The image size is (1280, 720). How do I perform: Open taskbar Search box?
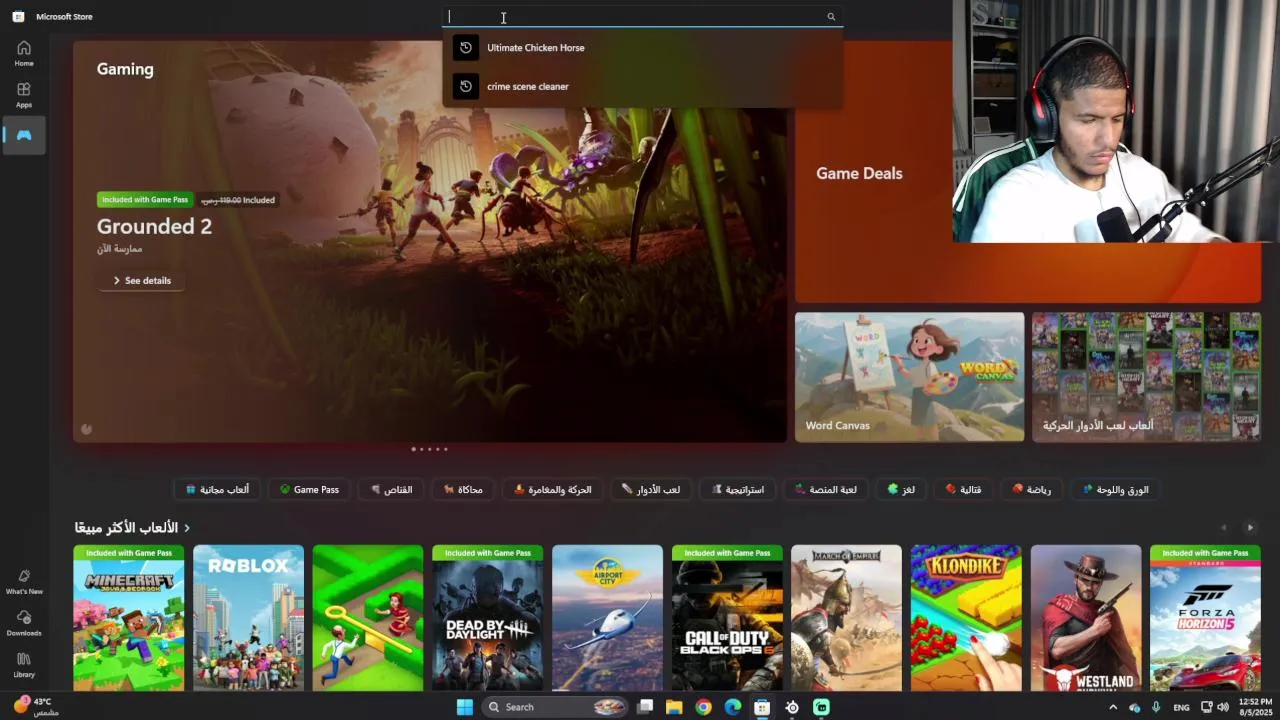pos(555,707)
